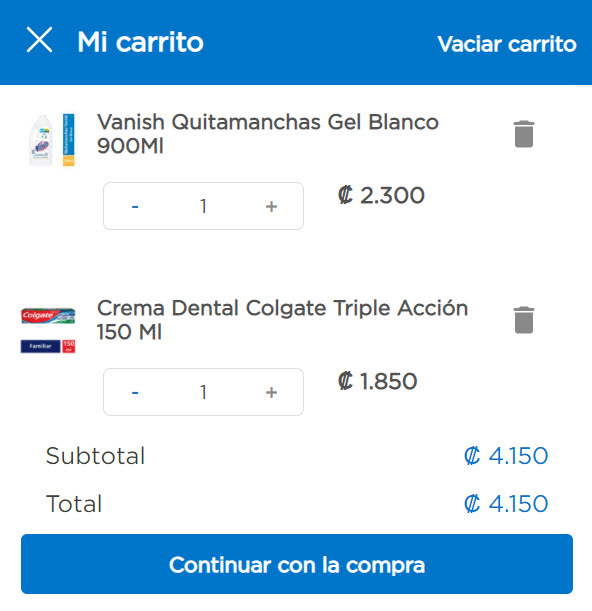This screenshot has width=592, height=611.
Task: Decrease Colgate toothpaste quantity with minus
Action: (135, 392)
